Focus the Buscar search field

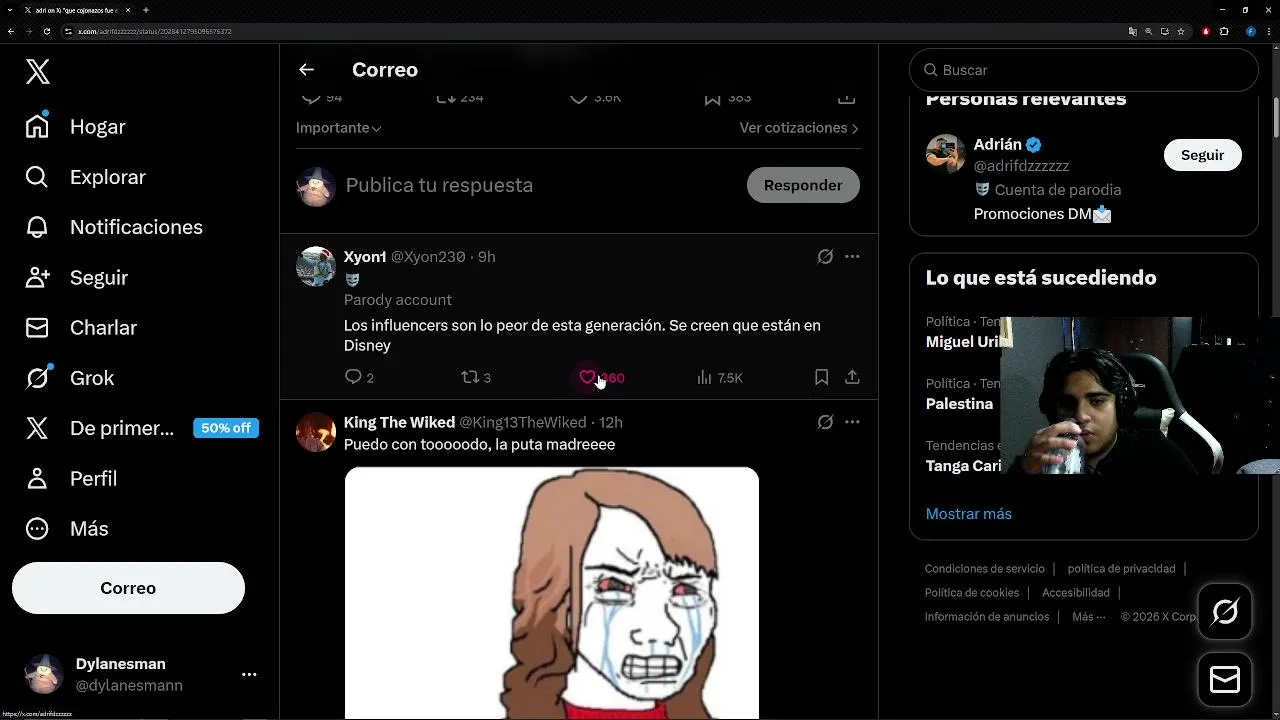[x=1083, y=70]
